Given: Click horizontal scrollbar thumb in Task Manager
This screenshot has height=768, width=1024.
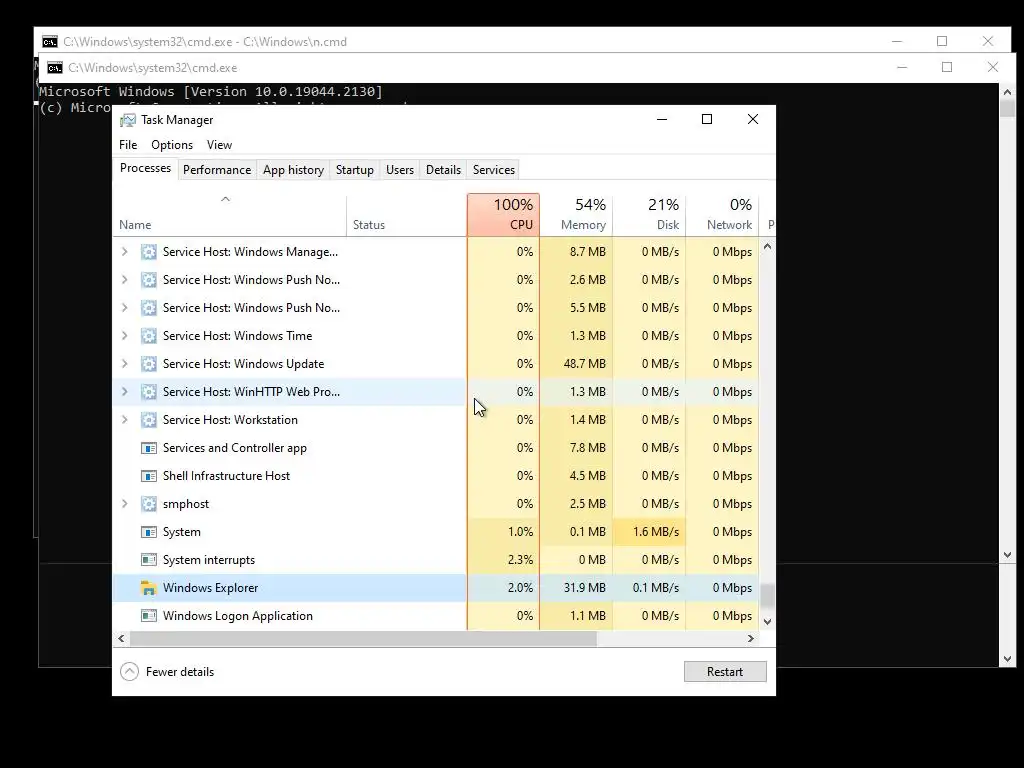Looking at the screenshot, I should [363, 639].
